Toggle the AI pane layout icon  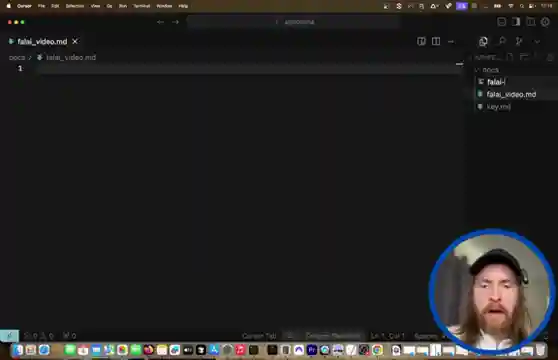tap(531, 22)
